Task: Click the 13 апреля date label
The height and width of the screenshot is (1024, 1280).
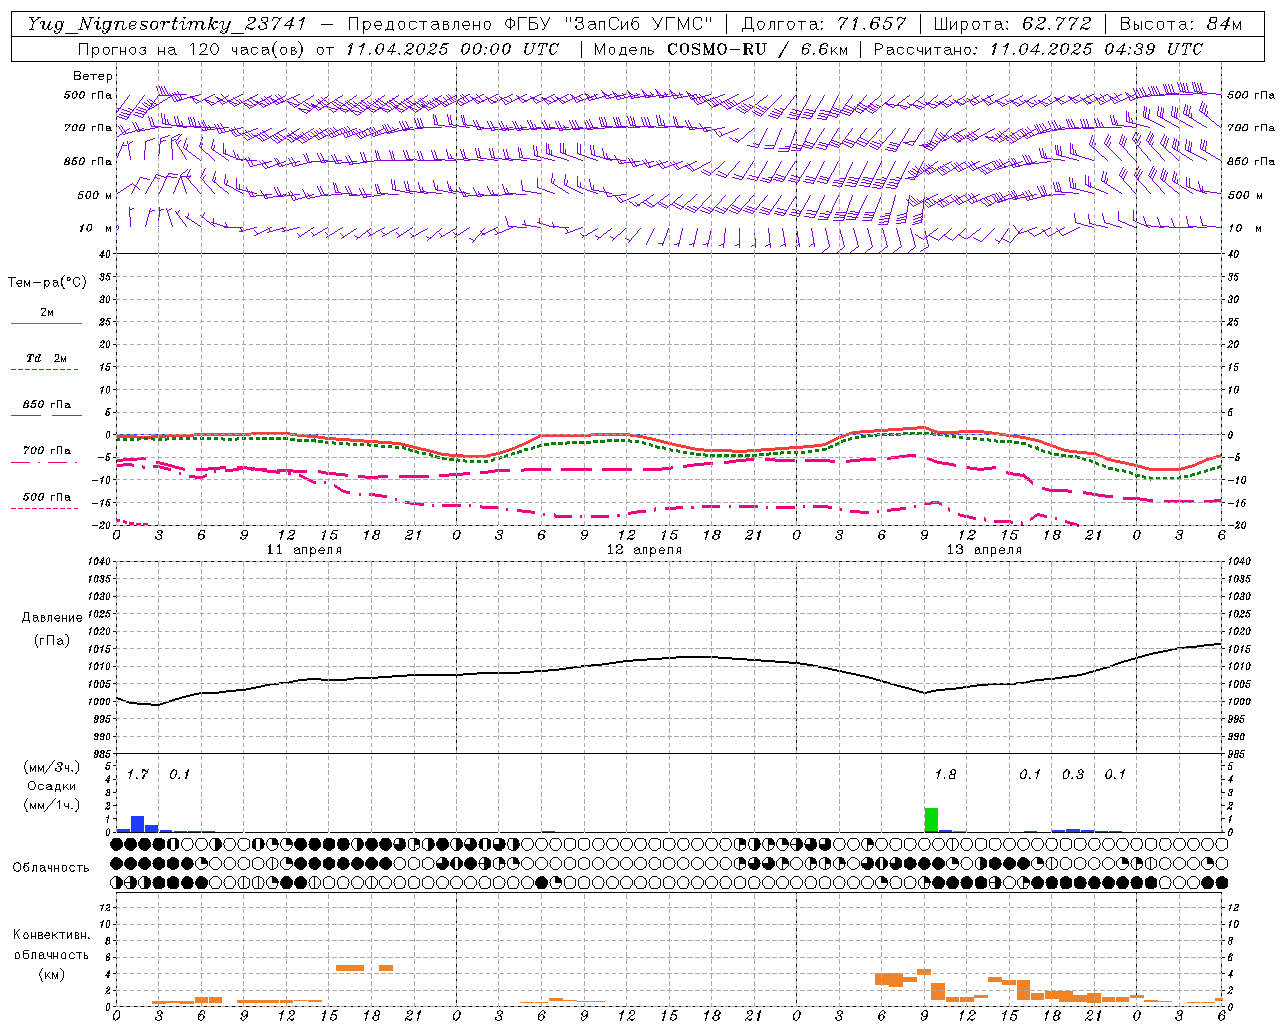Action: (x=984, y=550)
